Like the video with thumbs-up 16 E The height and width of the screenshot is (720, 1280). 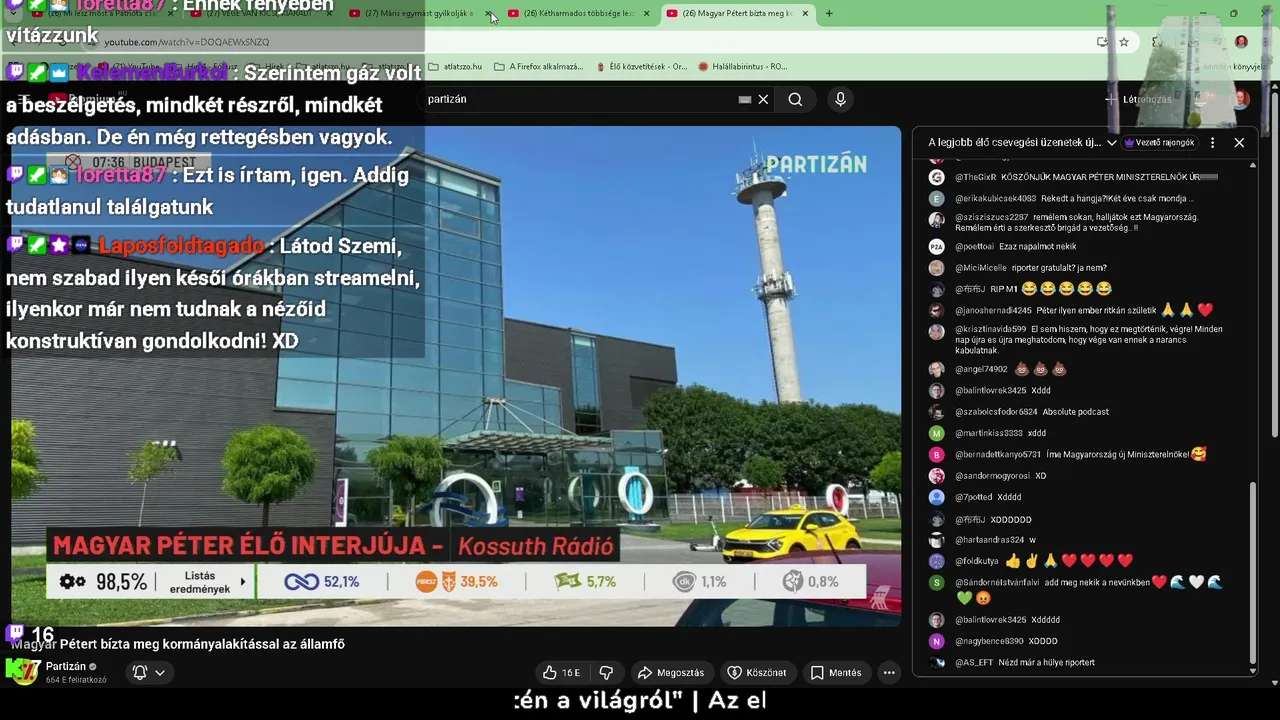point(561,673)
